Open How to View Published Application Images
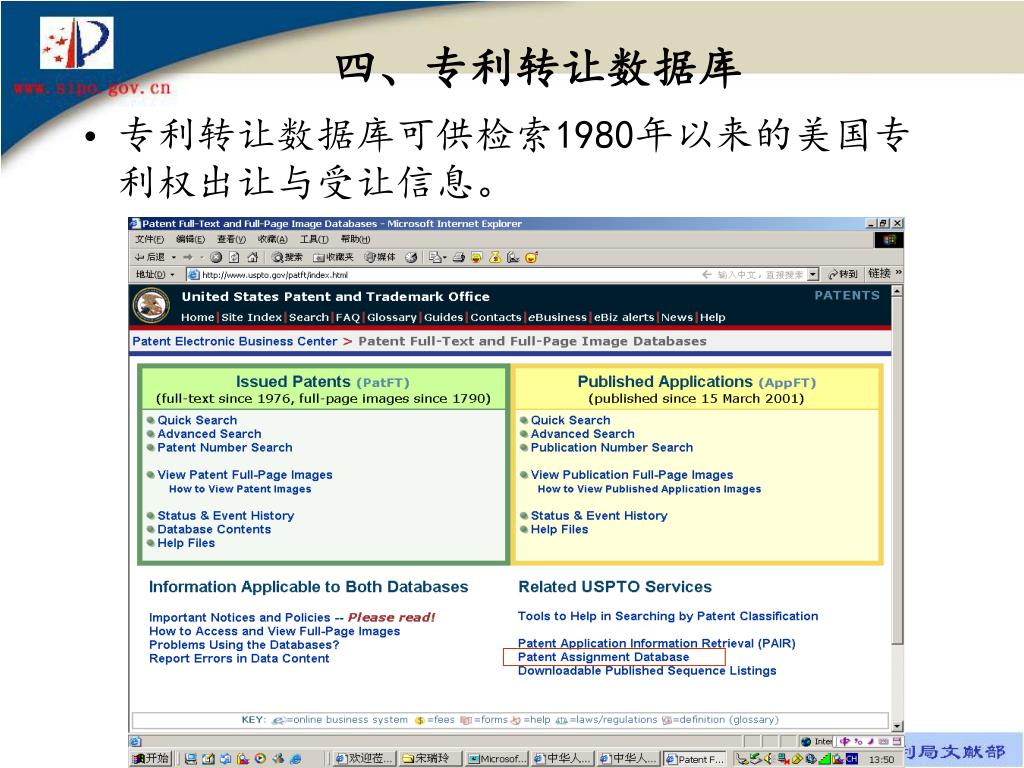Viewport: 1024px width, 768px height. pos(649,488)
